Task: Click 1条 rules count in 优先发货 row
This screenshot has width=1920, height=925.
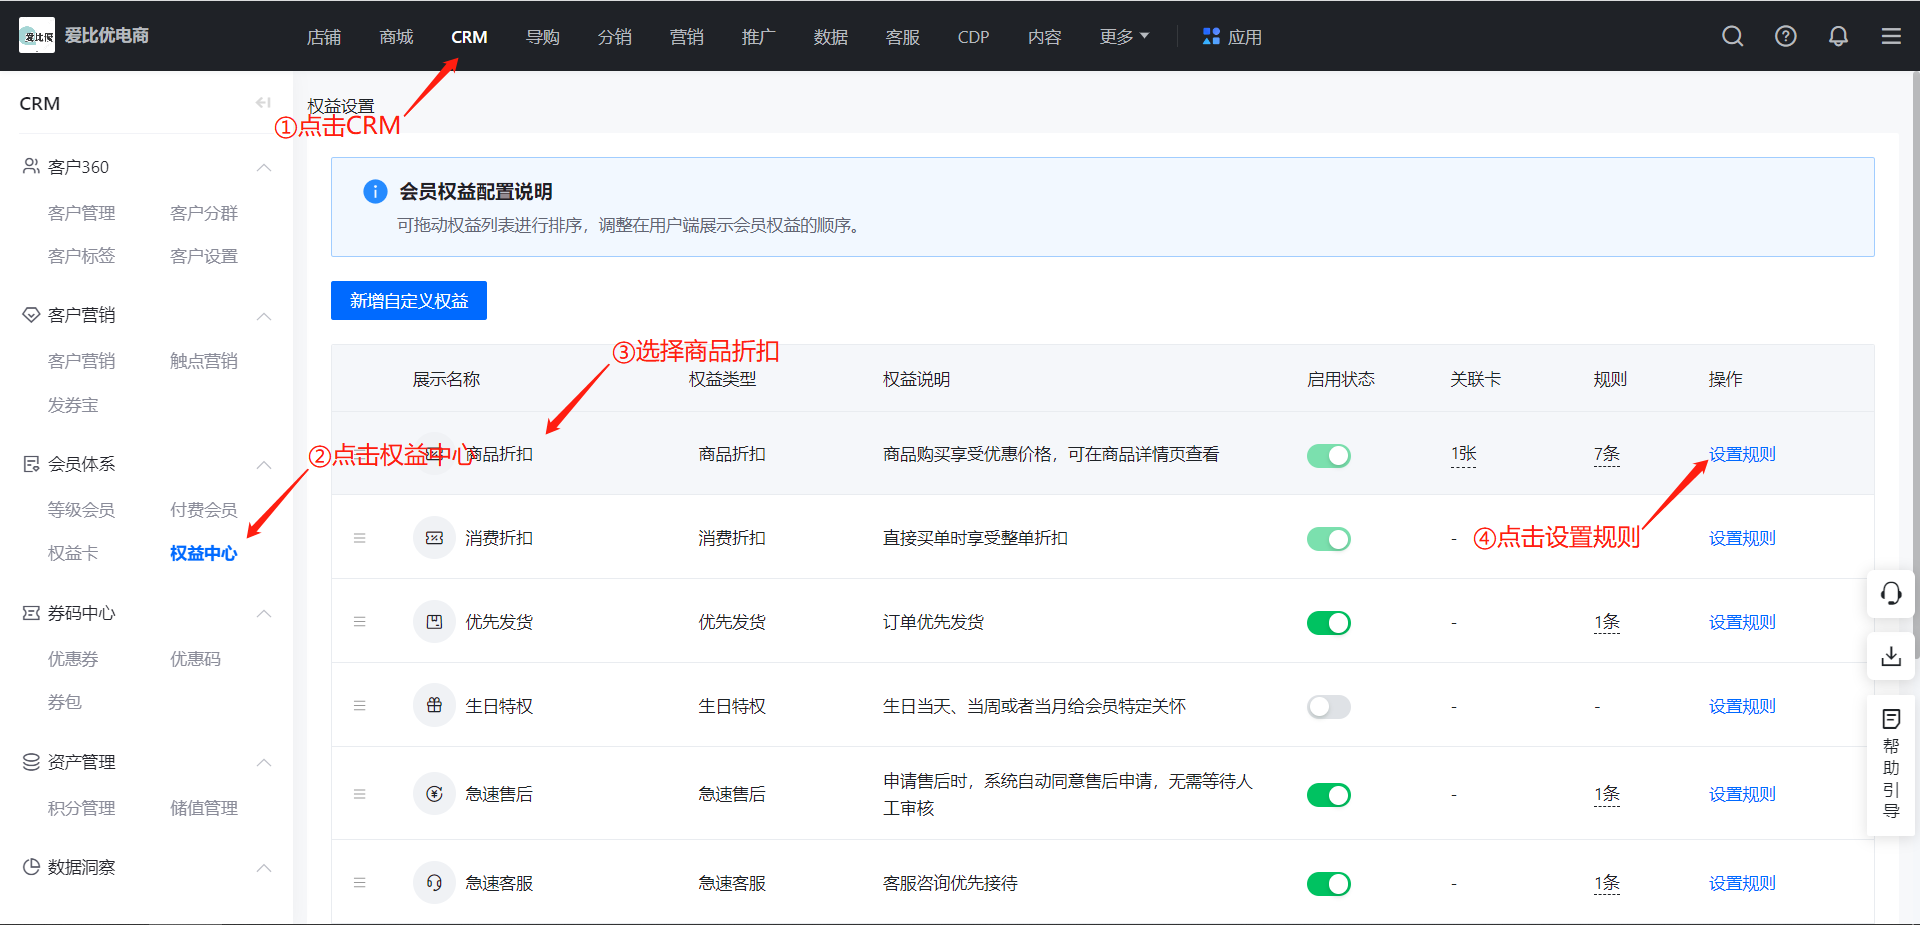Action: (1606, 622)
